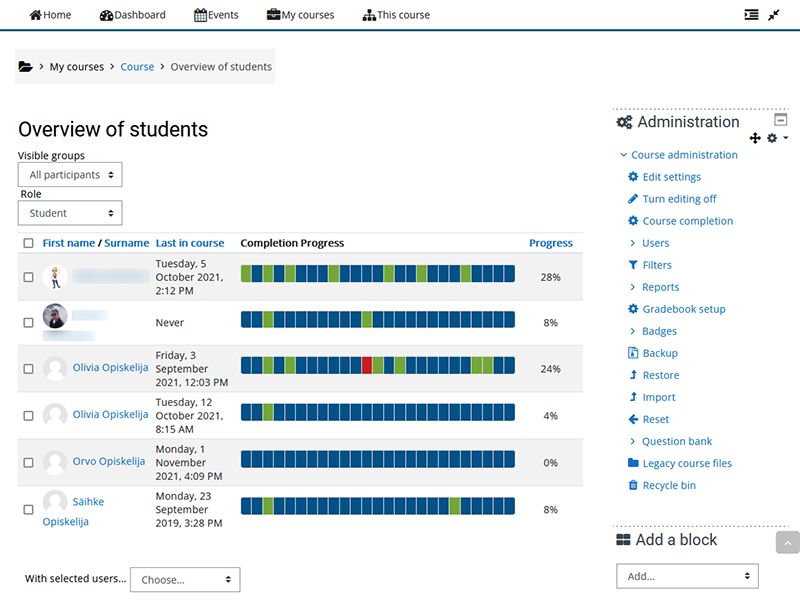Image resolution: width=800 pixels, height=607 pixels.
Task: Open the Role dropdown showing Student
Action: click(x=69, y=213)
